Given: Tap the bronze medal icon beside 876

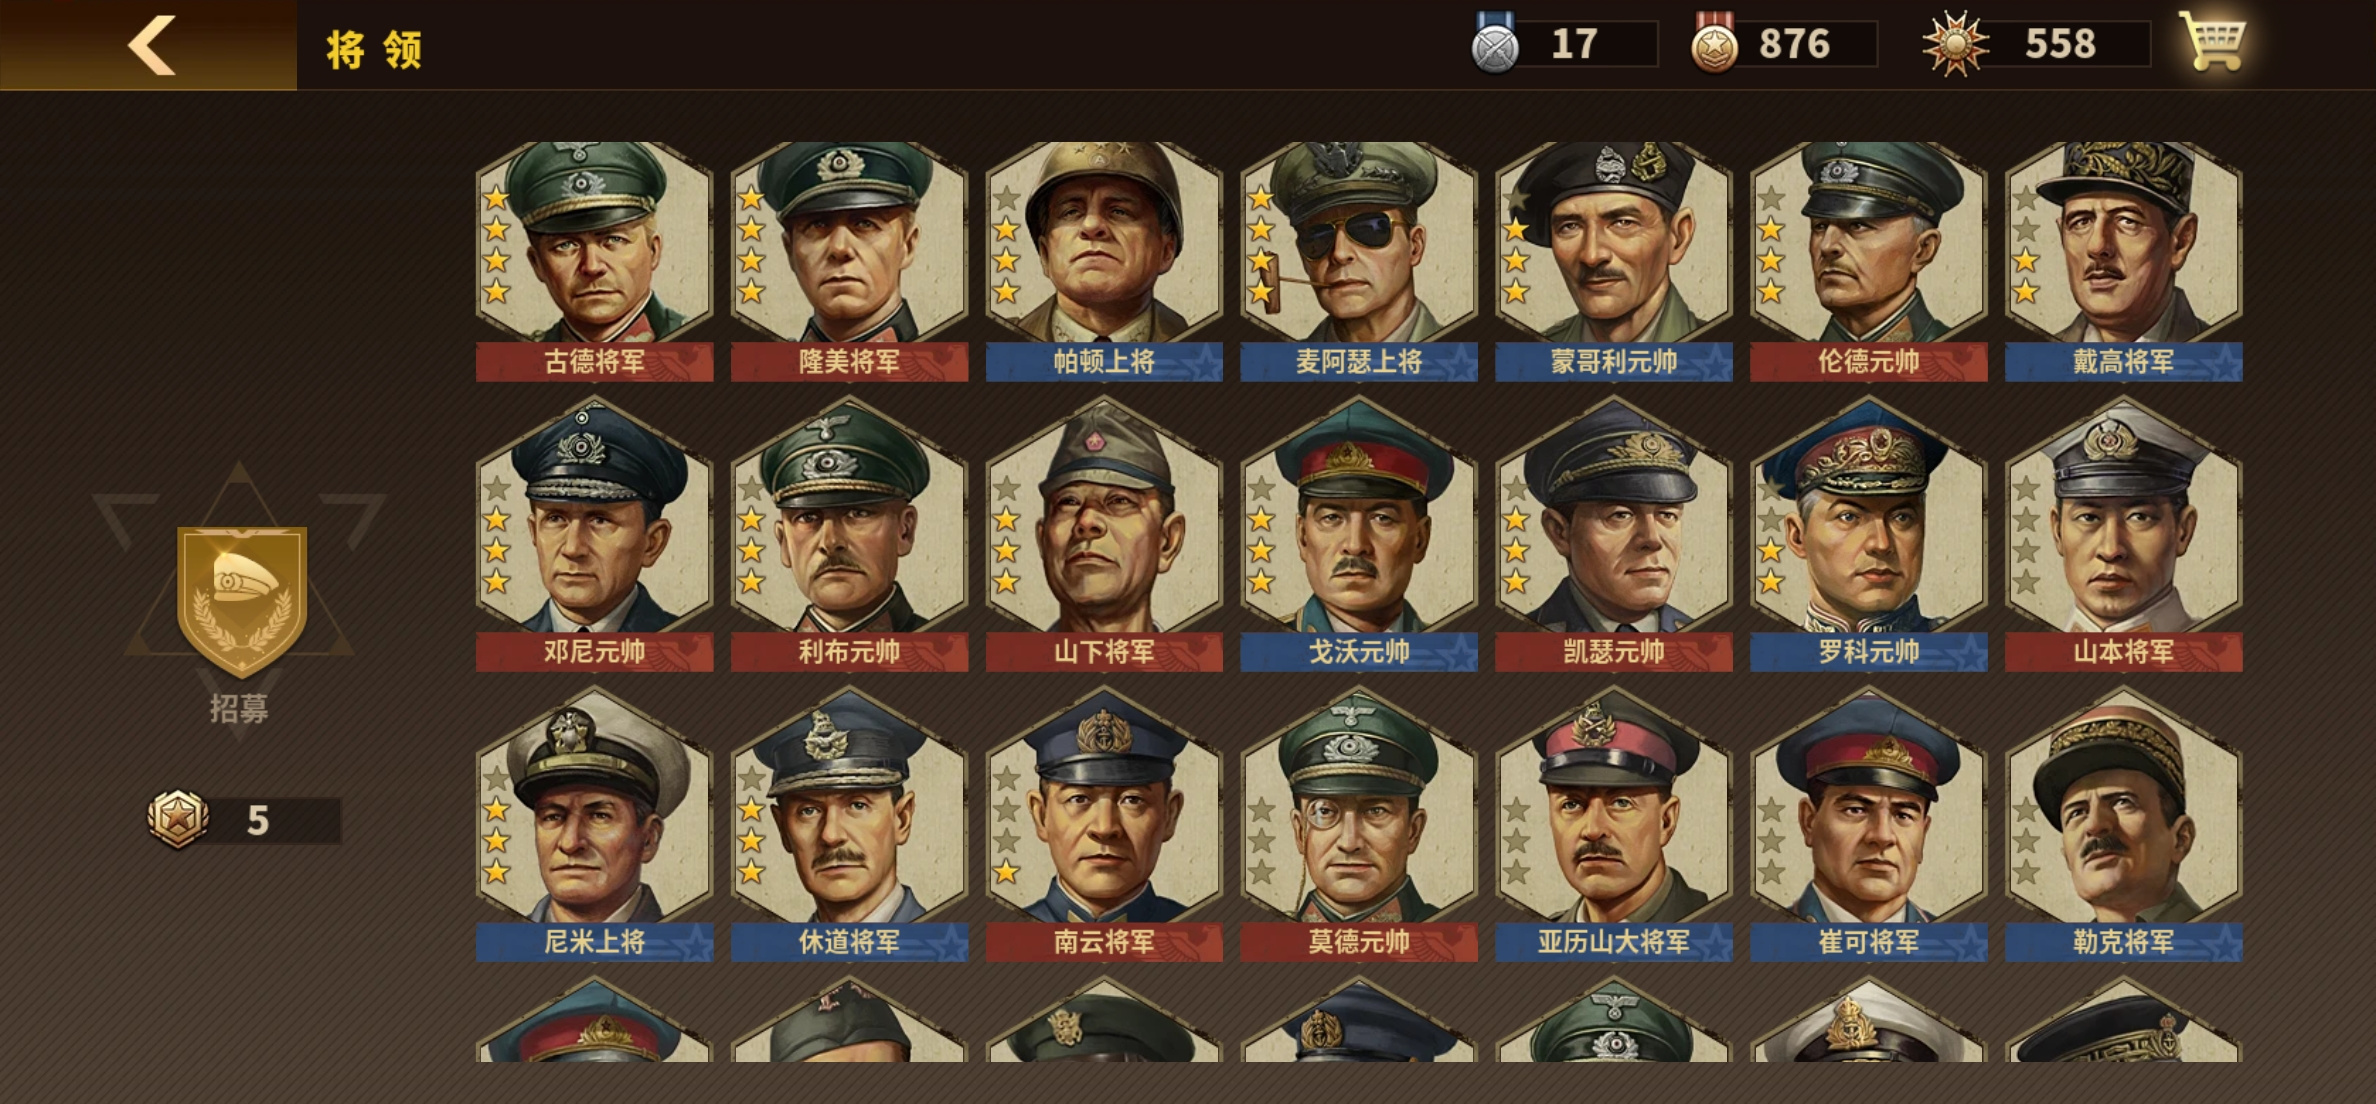Looking at the screenshot, I should (x=1714, y=44).
